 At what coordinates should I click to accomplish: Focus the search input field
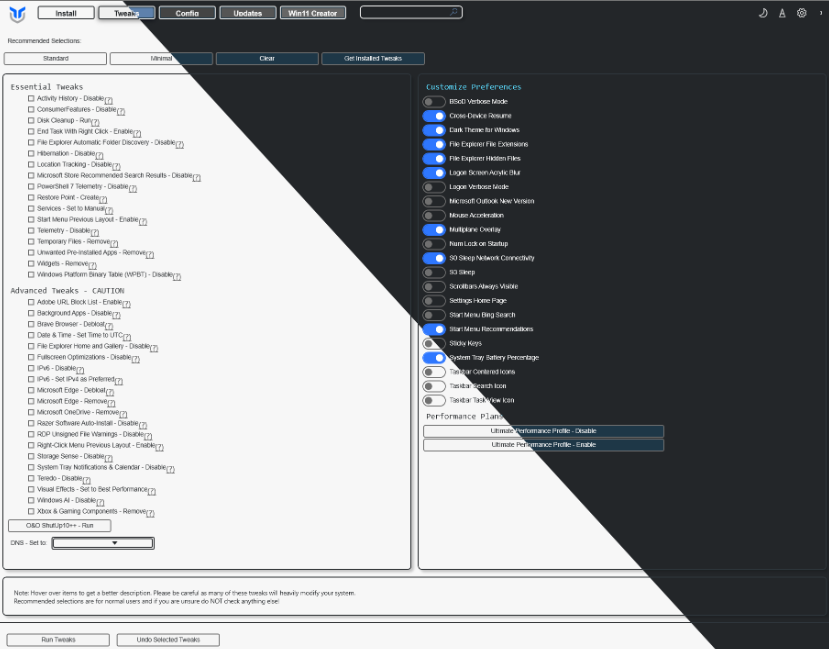pyautogui.click(x=411, y=12)
